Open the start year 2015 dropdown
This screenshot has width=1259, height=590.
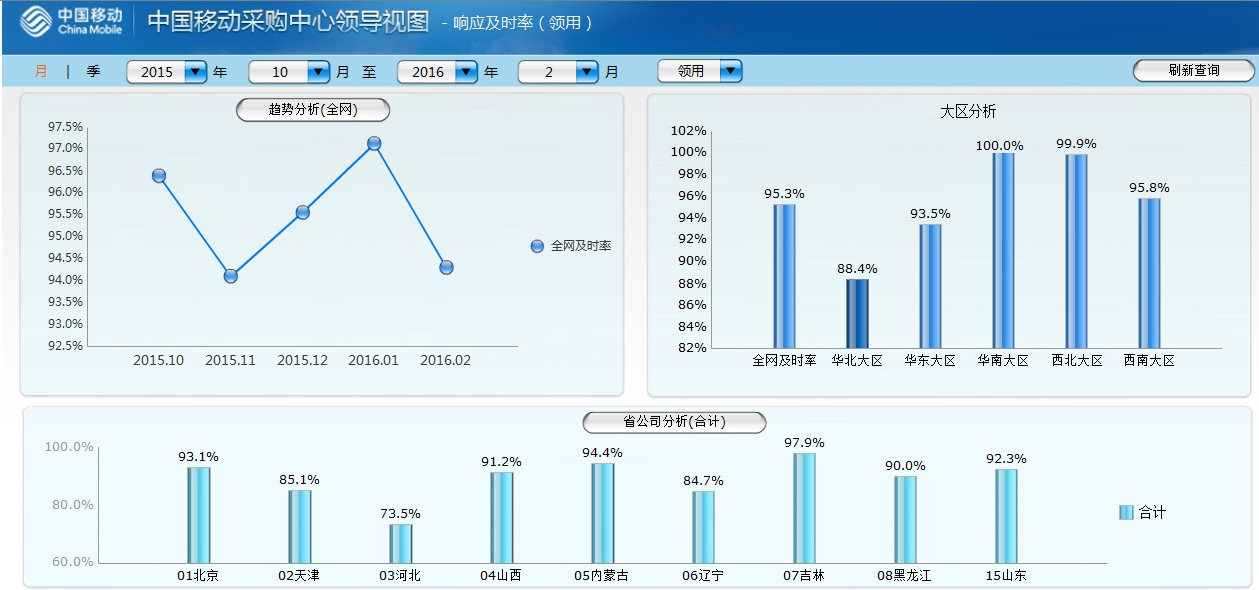195,72
